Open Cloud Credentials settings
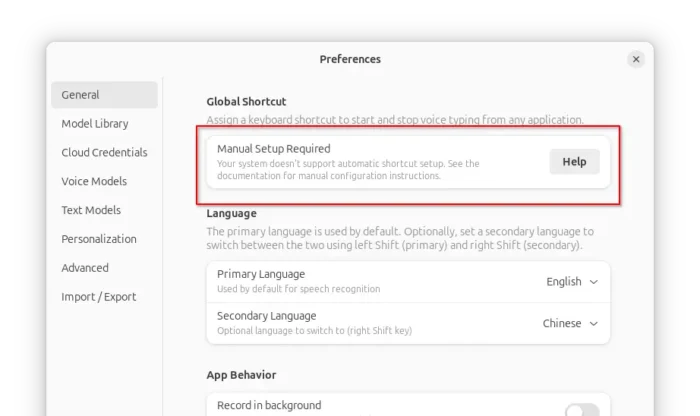This screenshot has width=700, height=416. (x=104, y=153)
